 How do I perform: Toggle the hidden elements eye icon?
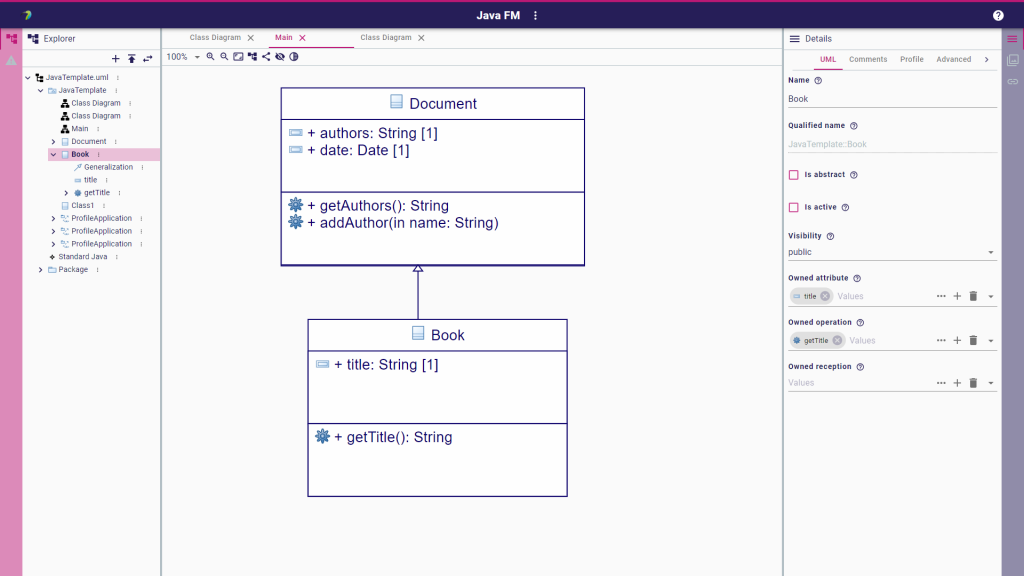(x=280, y=57)
